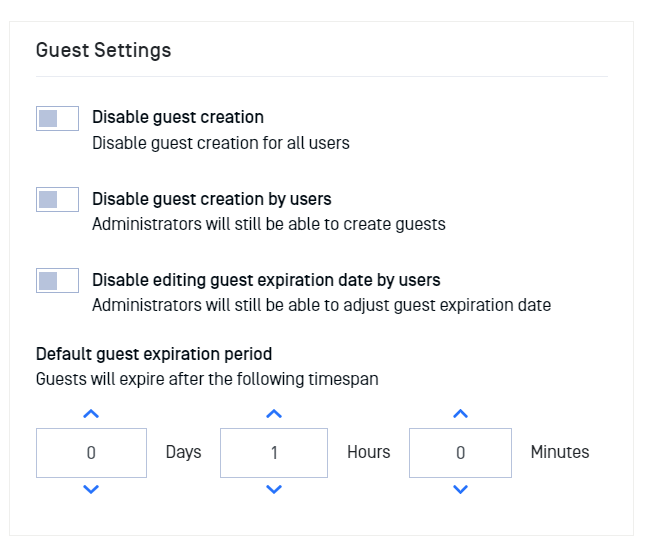Click 'Administrators will still be able to create guests' text
The image size is (647, 550).
point(269,224)
